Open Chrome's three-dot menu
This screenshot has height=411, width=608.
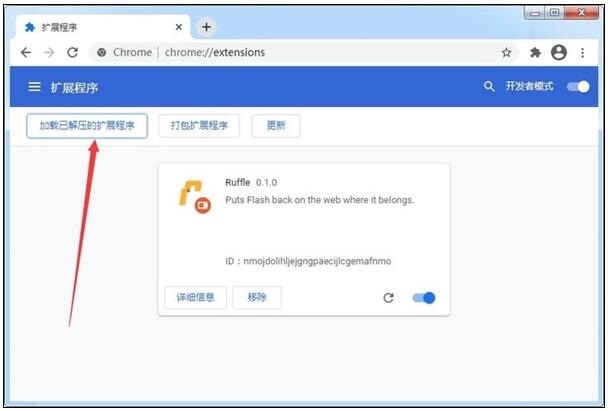[582, 53]
